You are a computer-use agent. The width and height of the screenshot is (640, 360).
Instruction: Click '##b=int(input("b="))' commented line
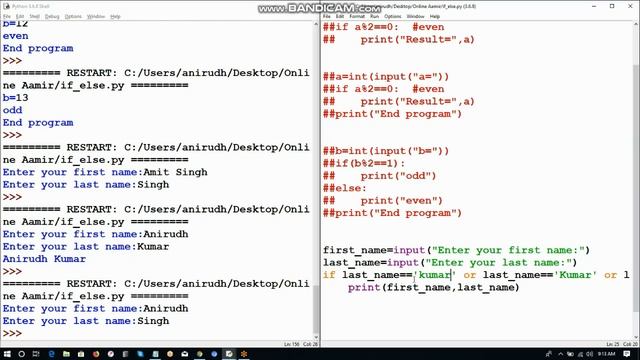coord(386,151)
